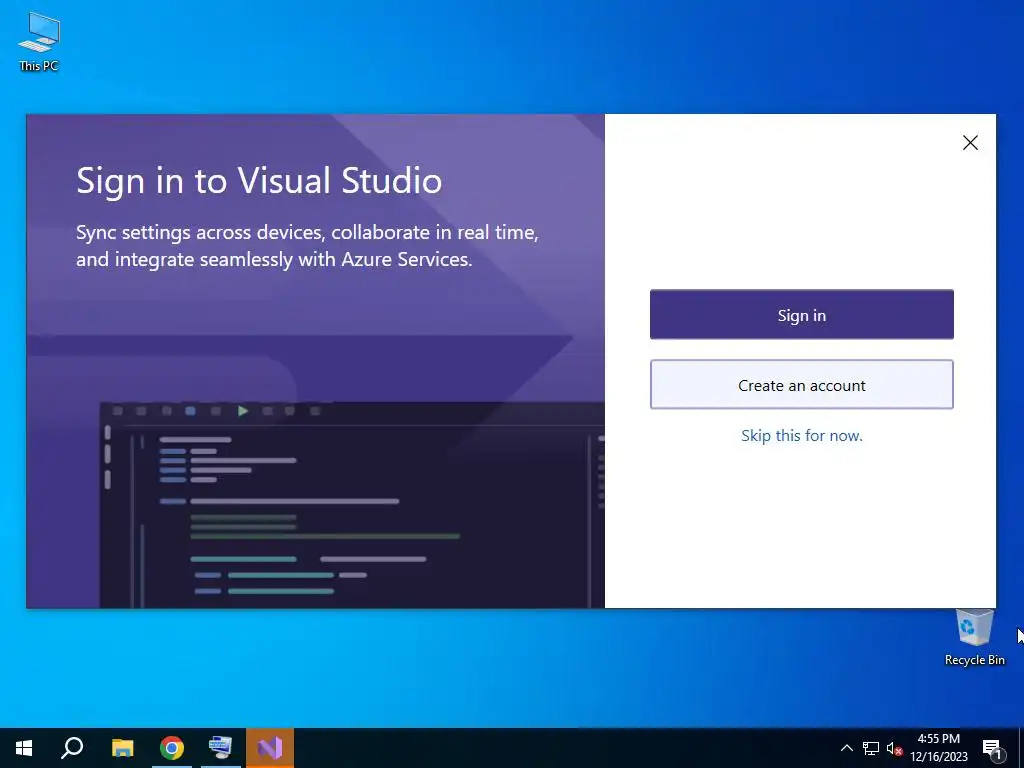
Task: Open the clock showing 4:55 PM
Action: (x=938, y=748)
